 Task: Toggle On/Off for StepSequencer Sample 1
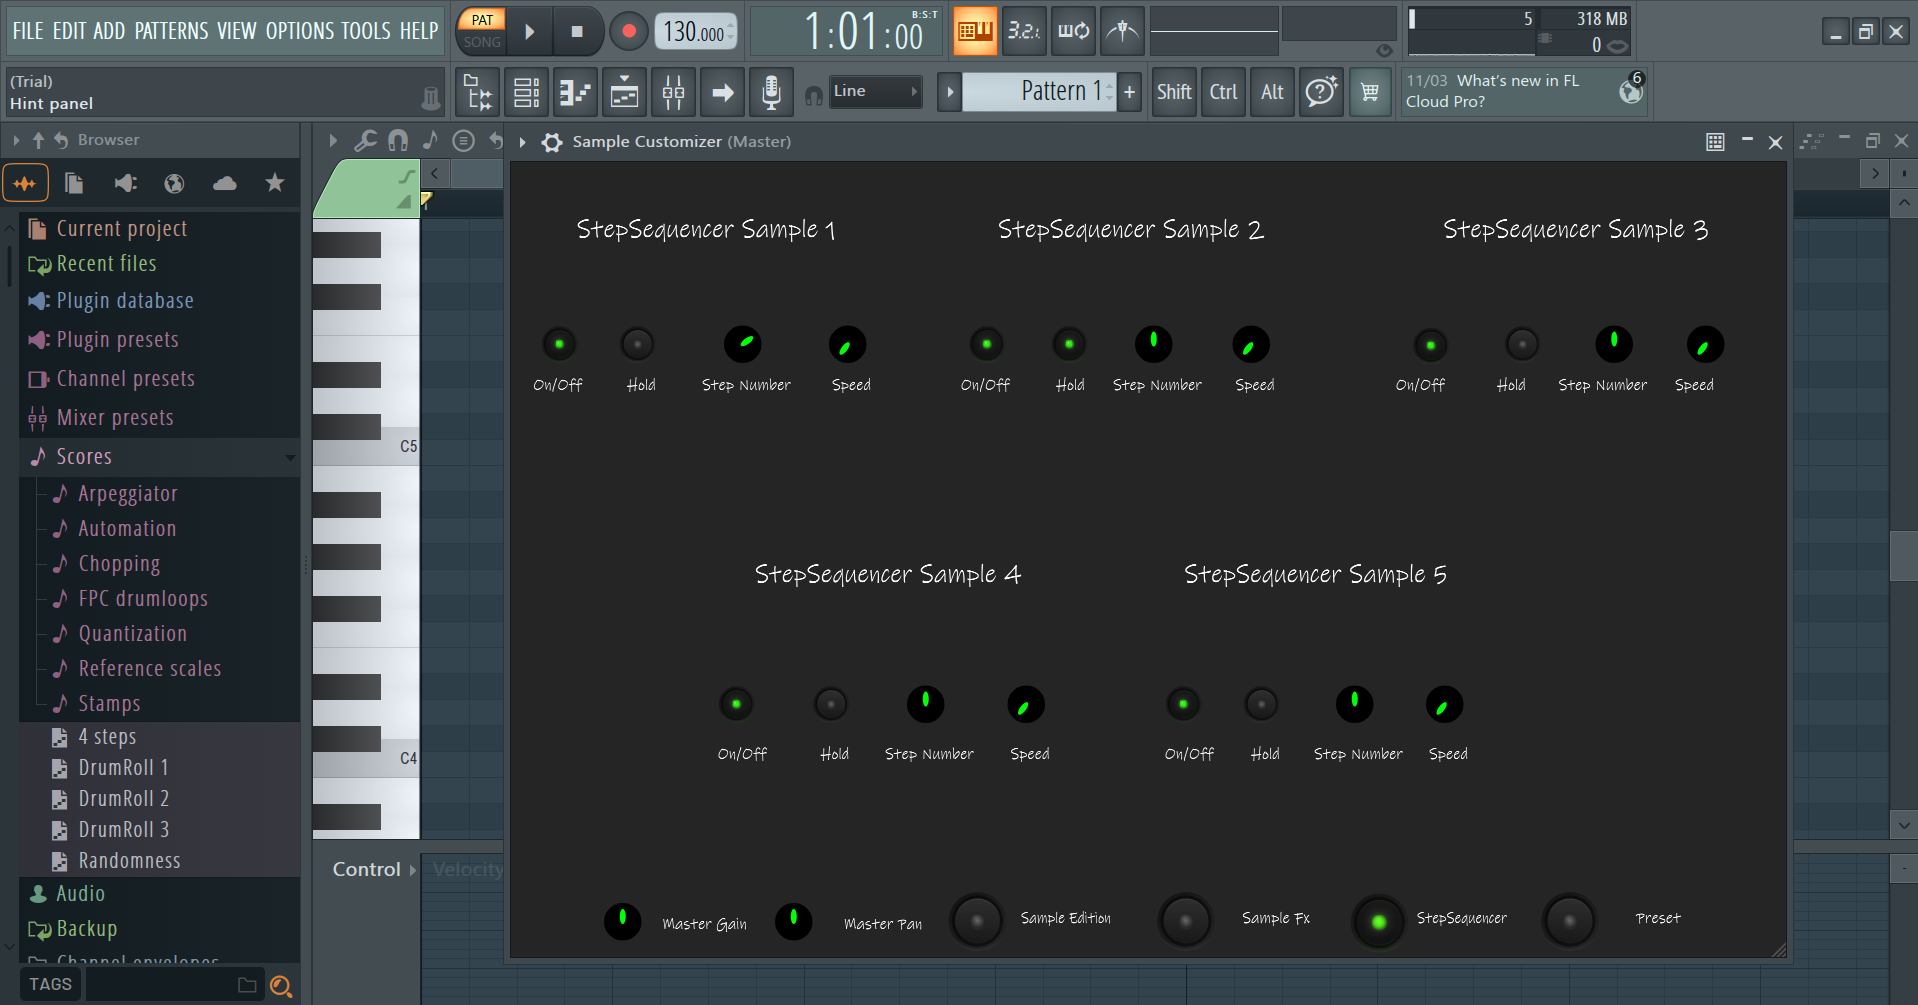(x=559, y=345)
